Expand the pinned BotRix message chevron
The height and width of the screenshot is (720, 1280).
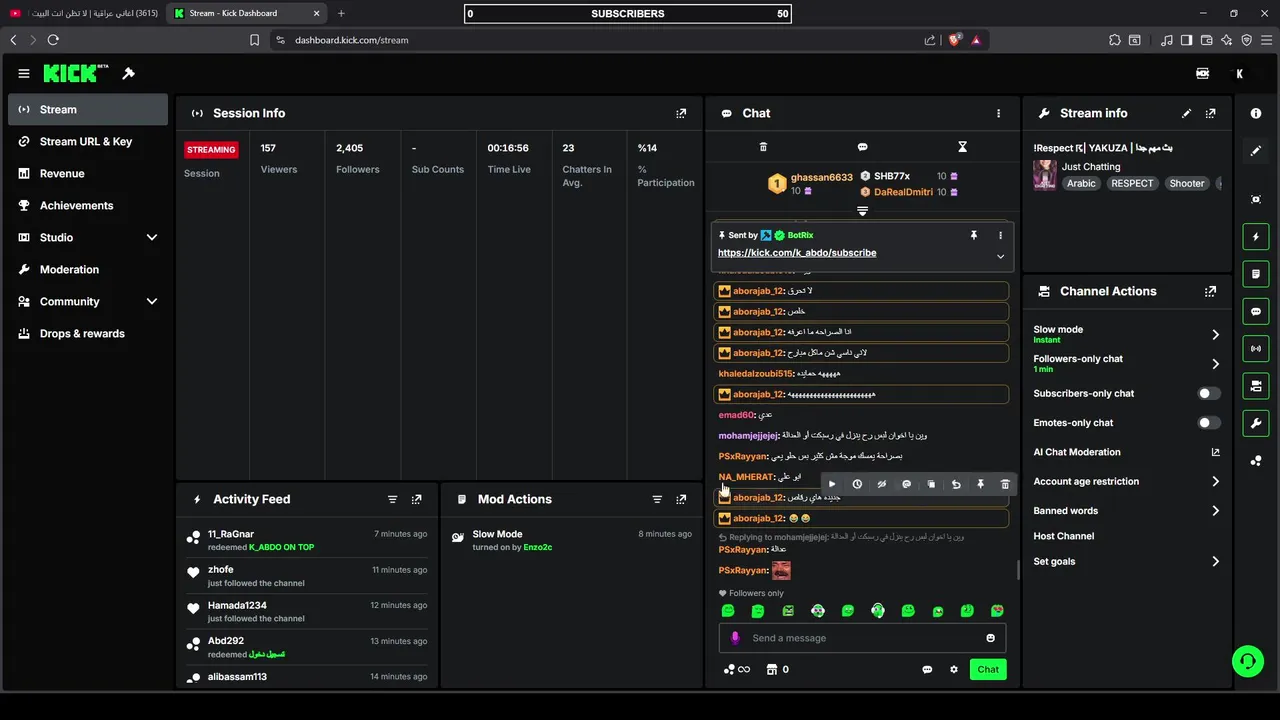tap(1000, 256)
